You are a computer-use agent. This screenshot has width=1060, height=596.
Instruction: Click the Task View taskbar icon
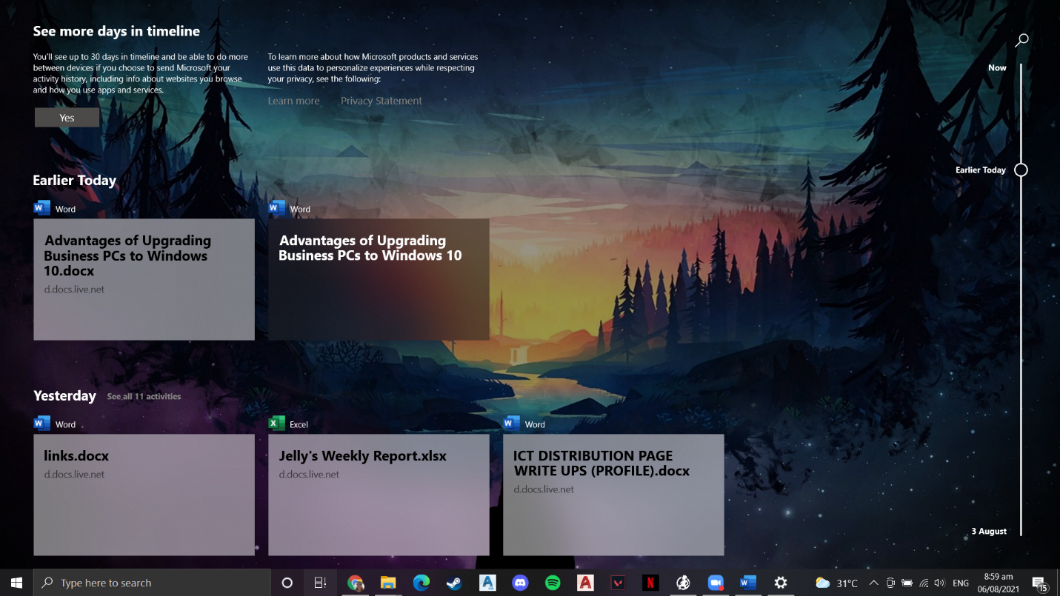320,582
